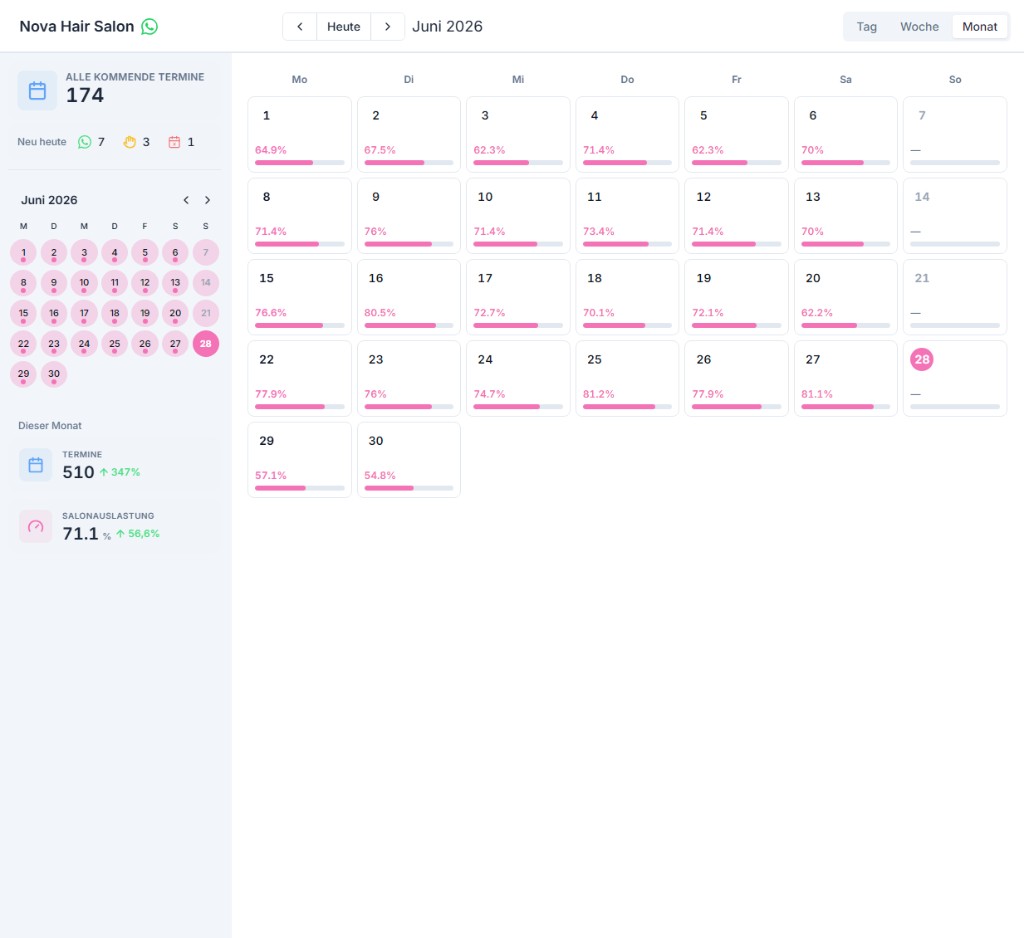Click utilization bar of day 20
The width and height of the screenshot is (1024, 938).
pos(845,325)
